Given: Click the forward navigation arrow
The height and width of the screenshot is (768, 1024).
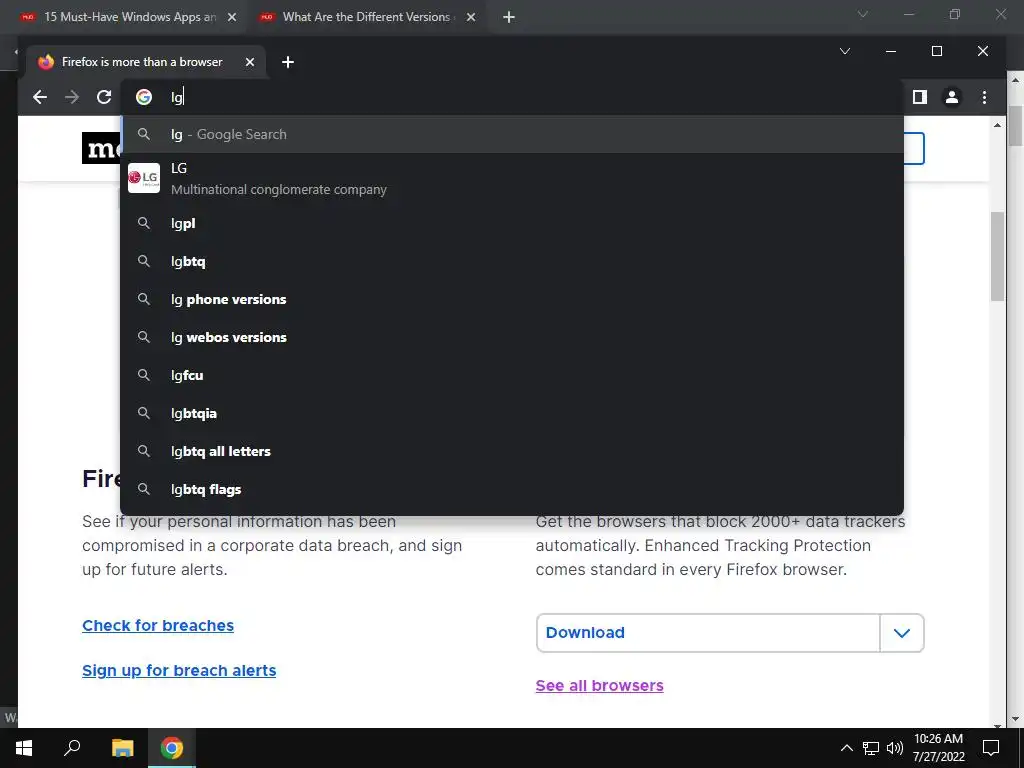Looking at the screenshot, I should tap(72, 97).
